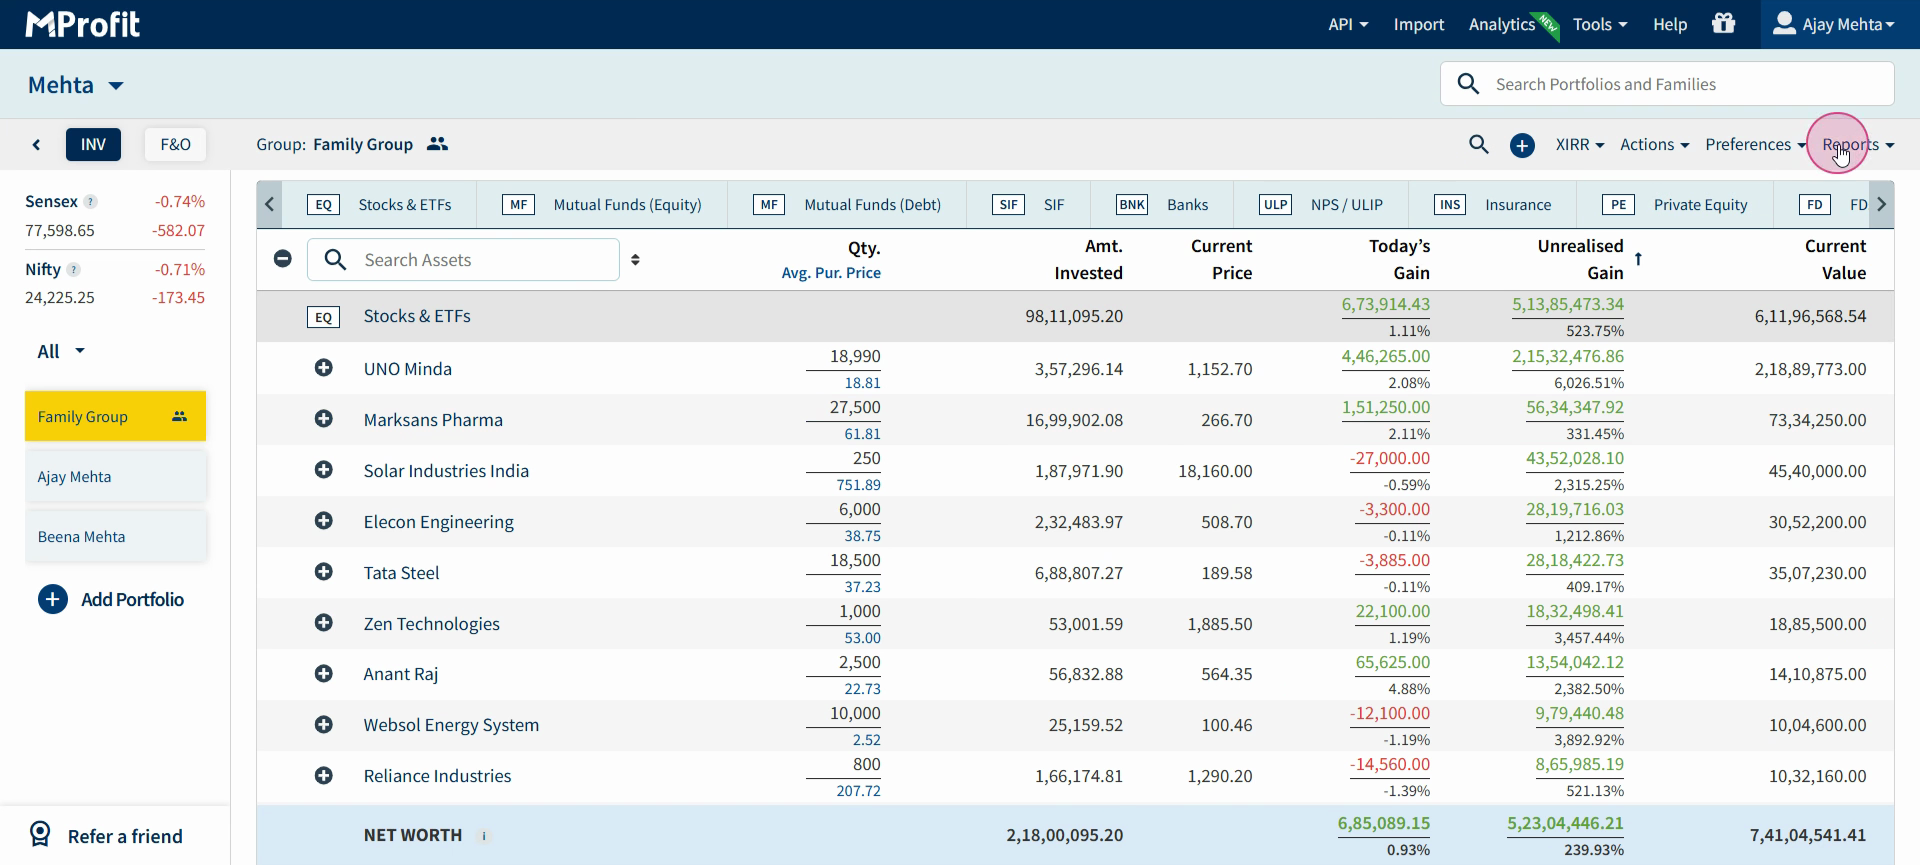Open the API dropdown menu
Image resolution: width=1920 pixels, height=865 pixels.
1348,24
